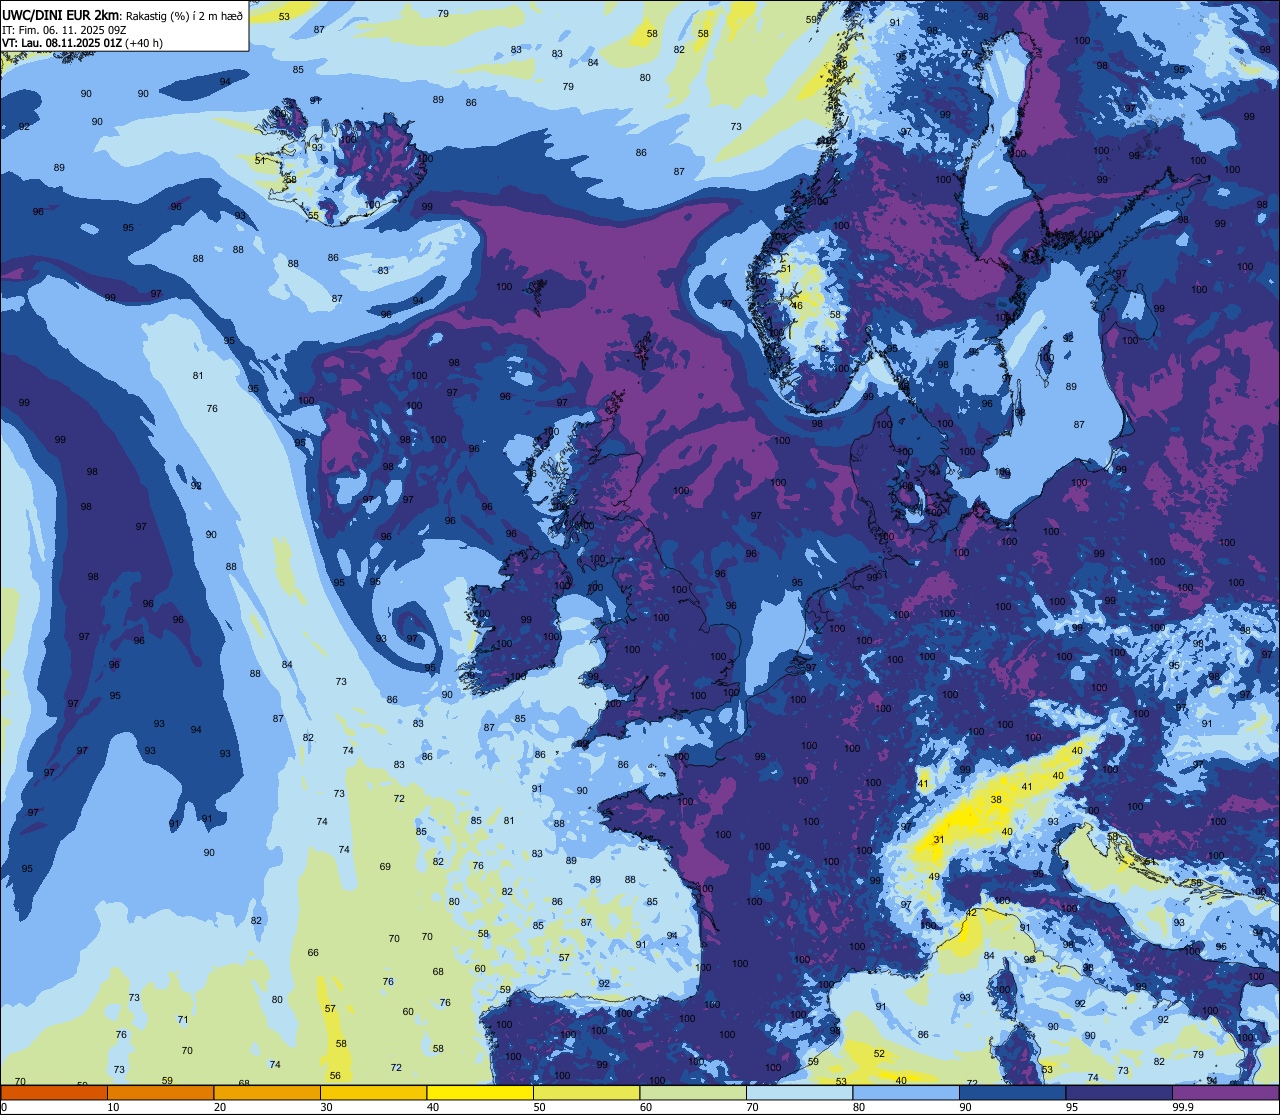Image resolution: width=1280 pixels, height=1115 pixels.
Task: Click the darkest orange legend swatch below 10
Action: (54, 1092)
